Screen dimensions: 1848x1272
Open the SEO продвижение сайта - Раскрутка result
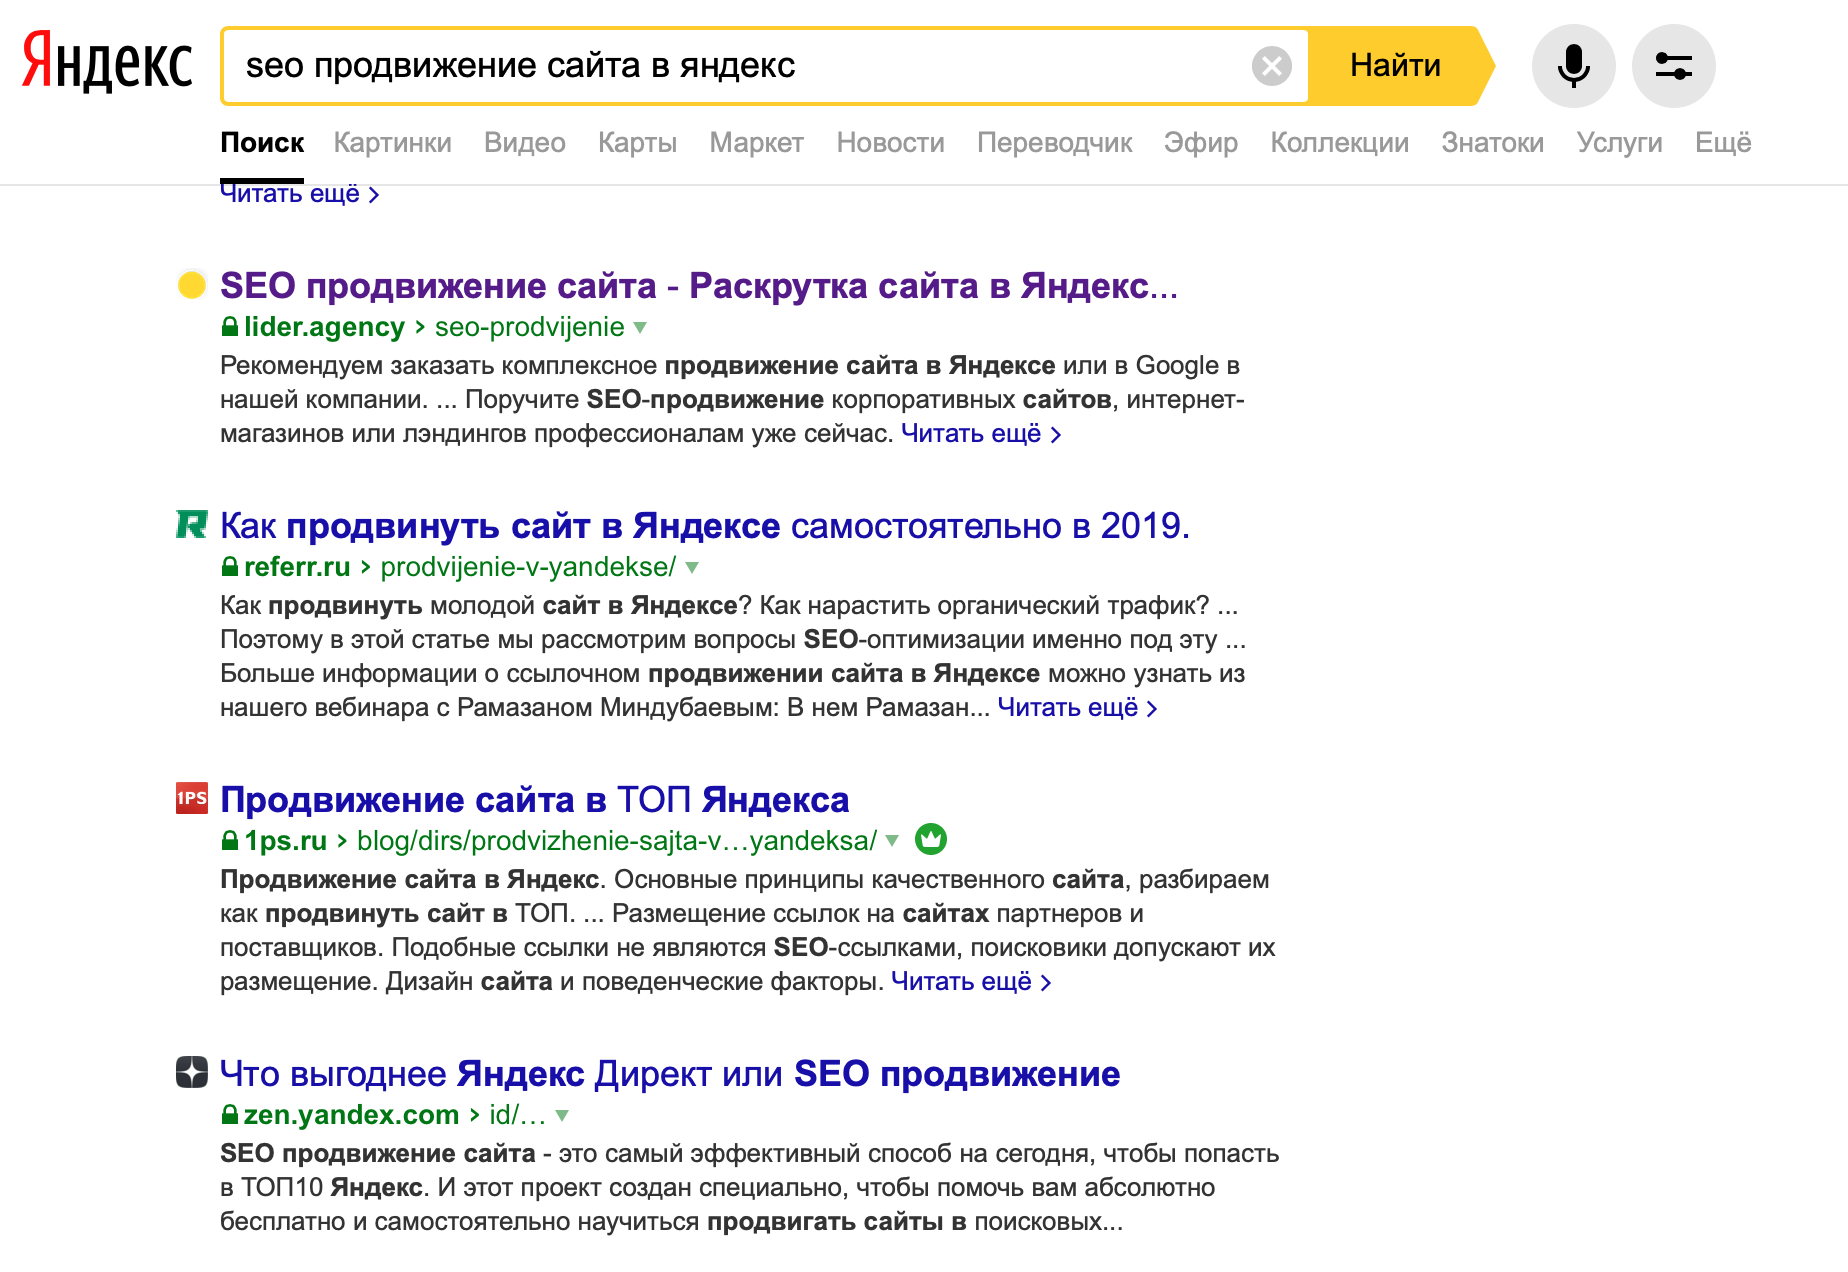coord(699,286)
